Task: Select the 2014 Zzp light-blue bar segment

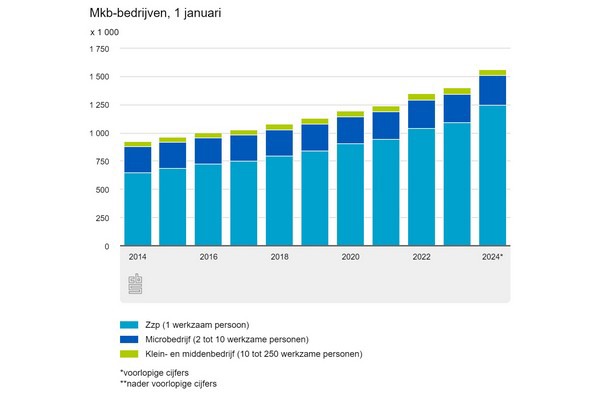Action: point(137,209)
